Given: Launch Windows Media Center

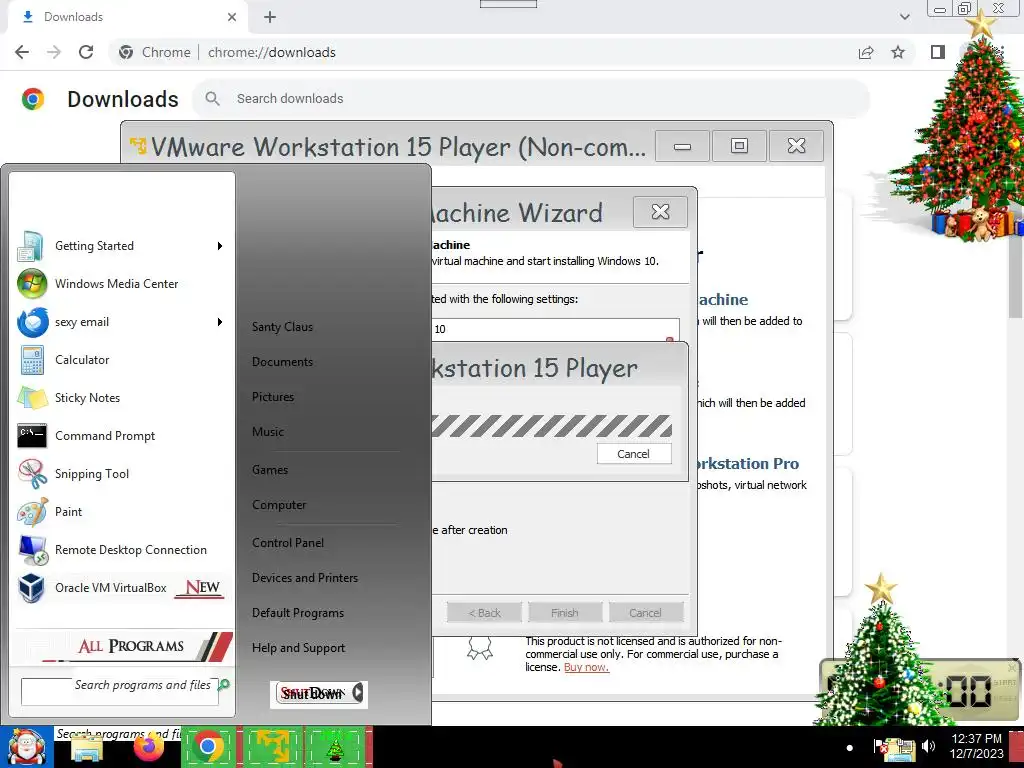Looking at the screenshot, I should tap(121, 284).
